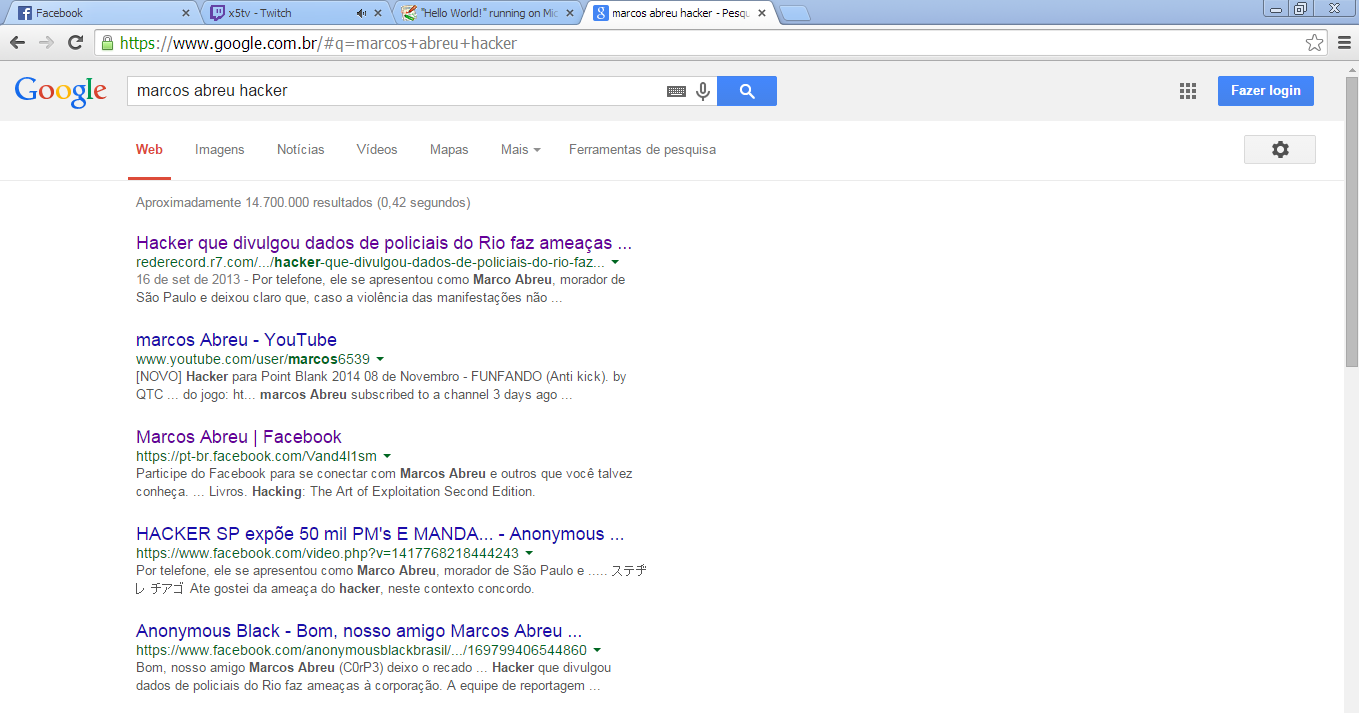Click the blue magnifier search button
Screen dimensions: 1359x713
[x=747, y=91]
